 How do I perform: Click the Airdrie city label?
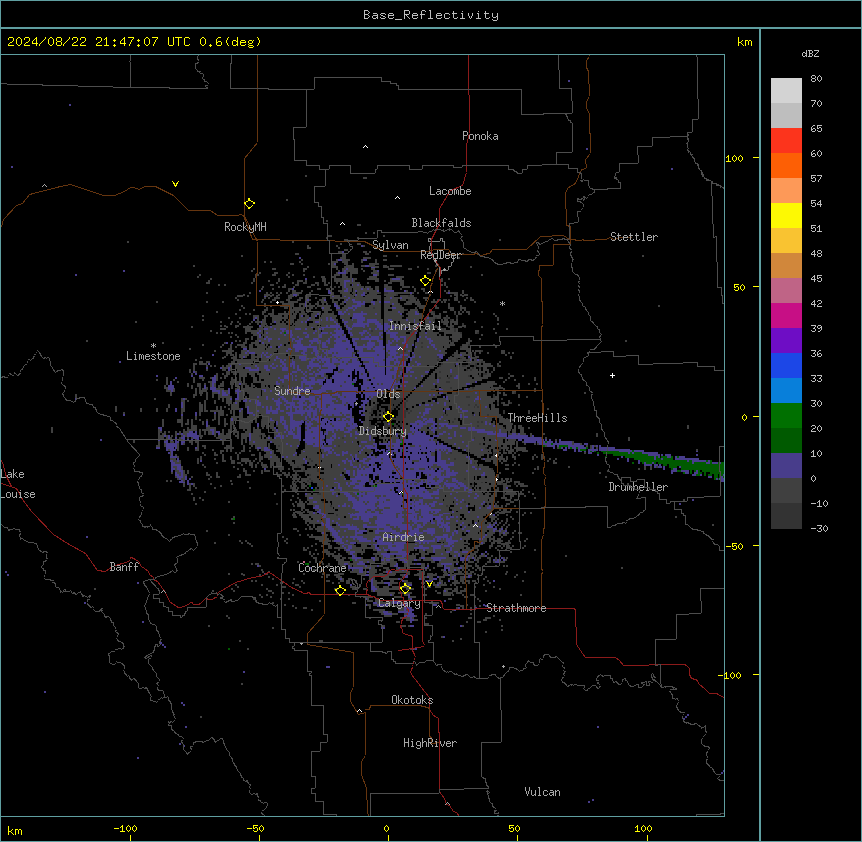tap(403, 537)
